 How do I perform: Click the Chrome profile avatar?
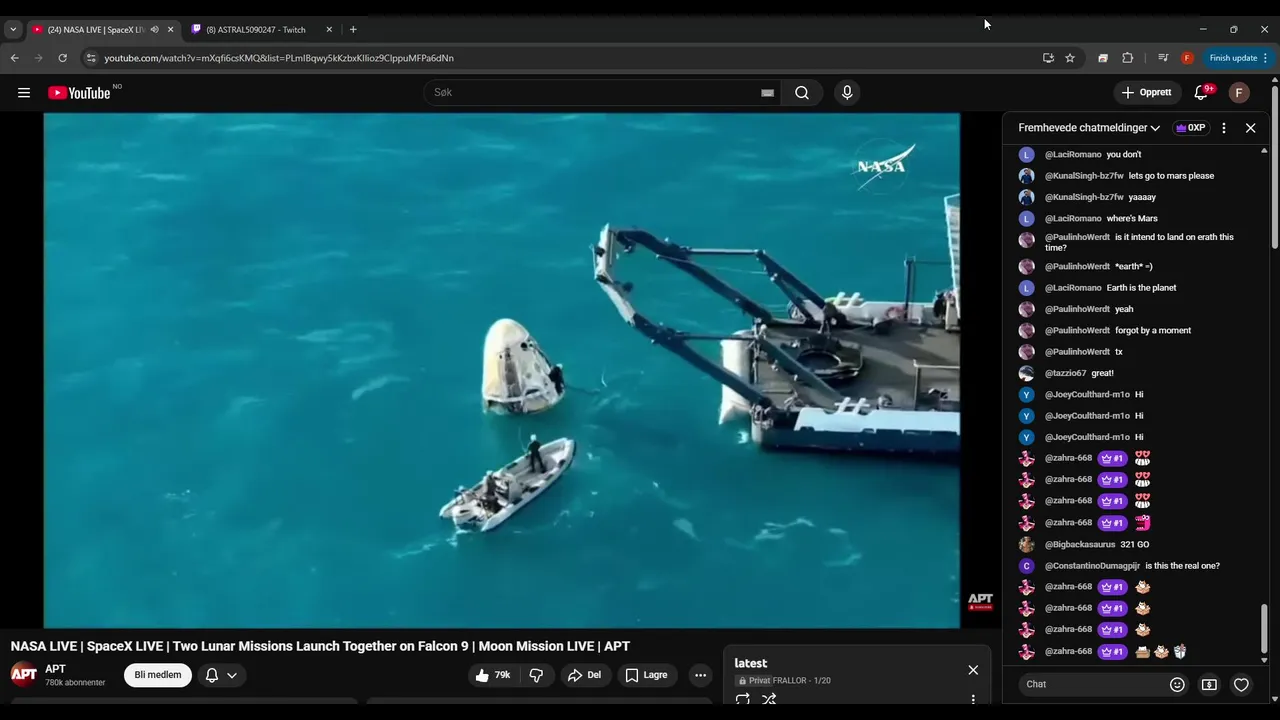pos(1187,58)
